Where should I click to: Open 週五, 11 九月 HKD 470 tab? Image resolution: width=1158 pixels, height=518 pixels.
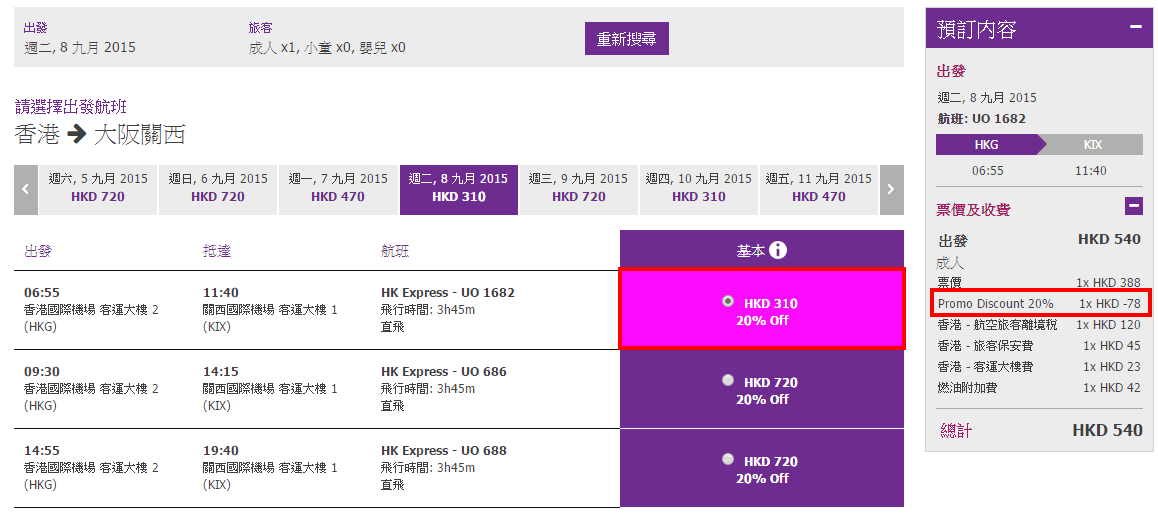point(819,188)
